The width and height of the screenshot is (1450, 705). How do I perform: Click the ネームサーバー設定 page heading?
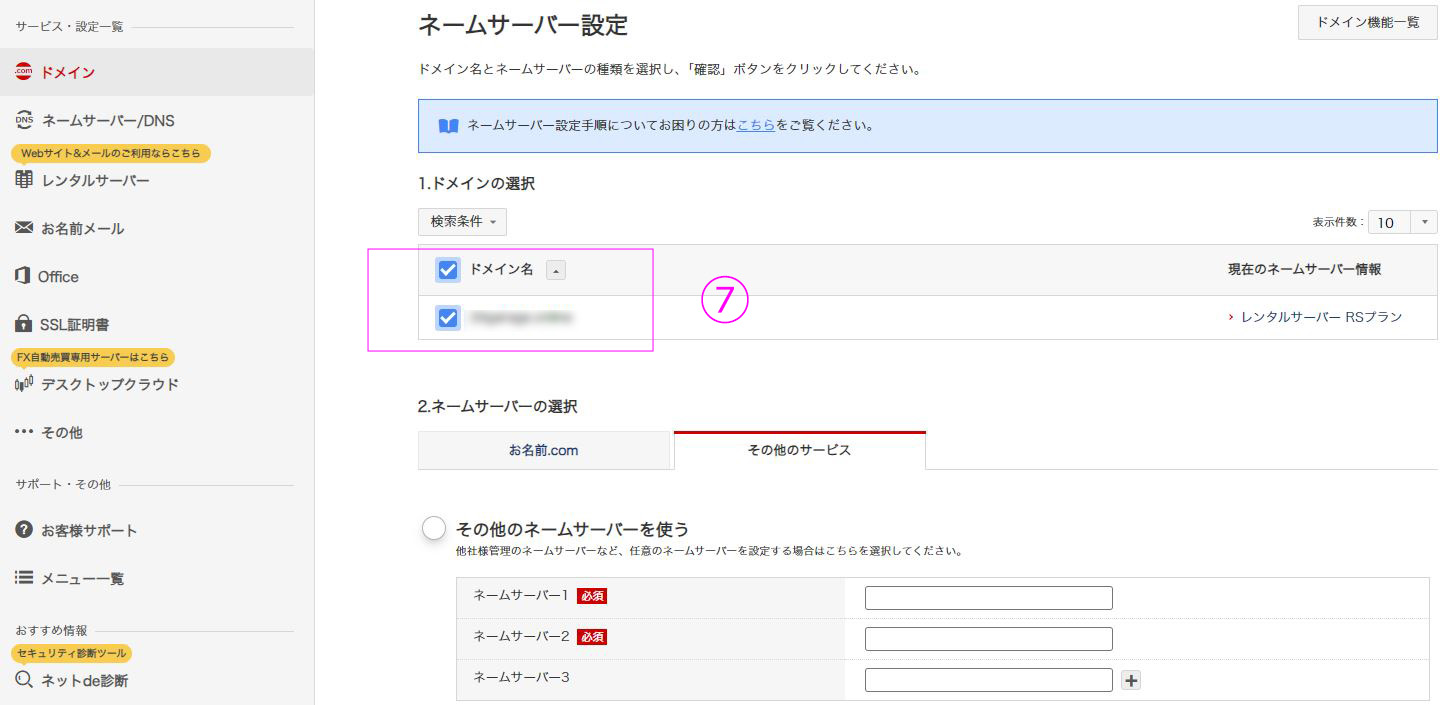(523, 25)
